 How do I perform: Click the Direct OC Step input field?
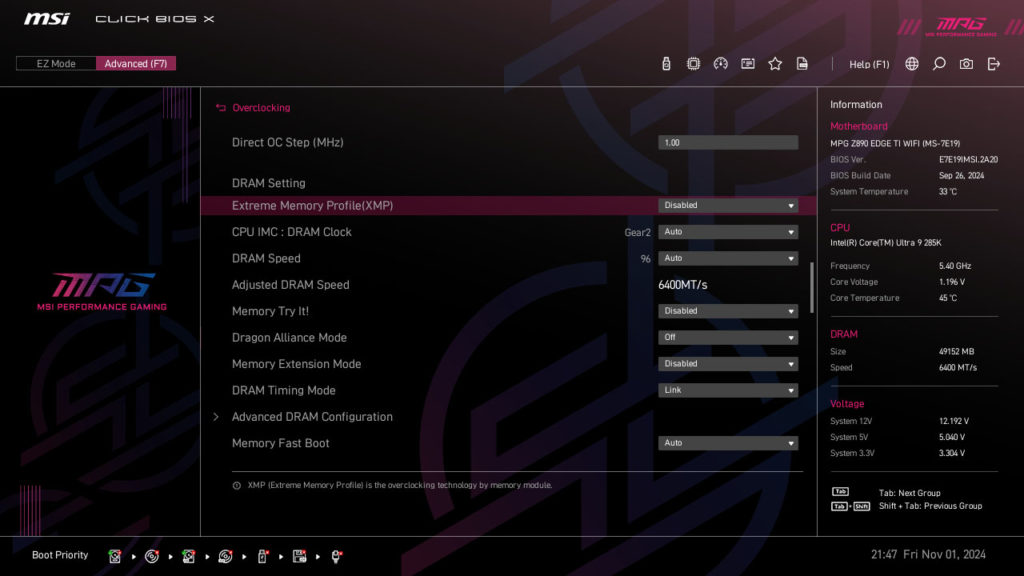click(727, 142)
